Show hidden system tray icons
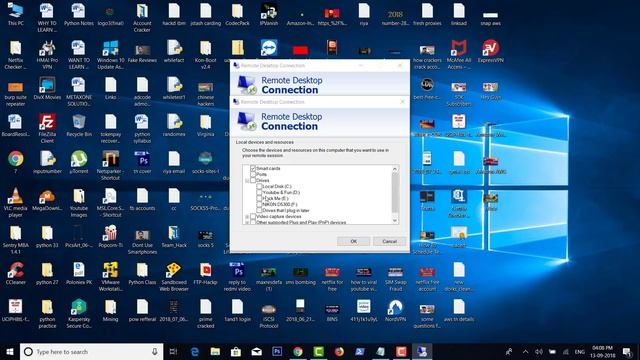This screenshot has height=360, width=640. [x=525, y=351]
